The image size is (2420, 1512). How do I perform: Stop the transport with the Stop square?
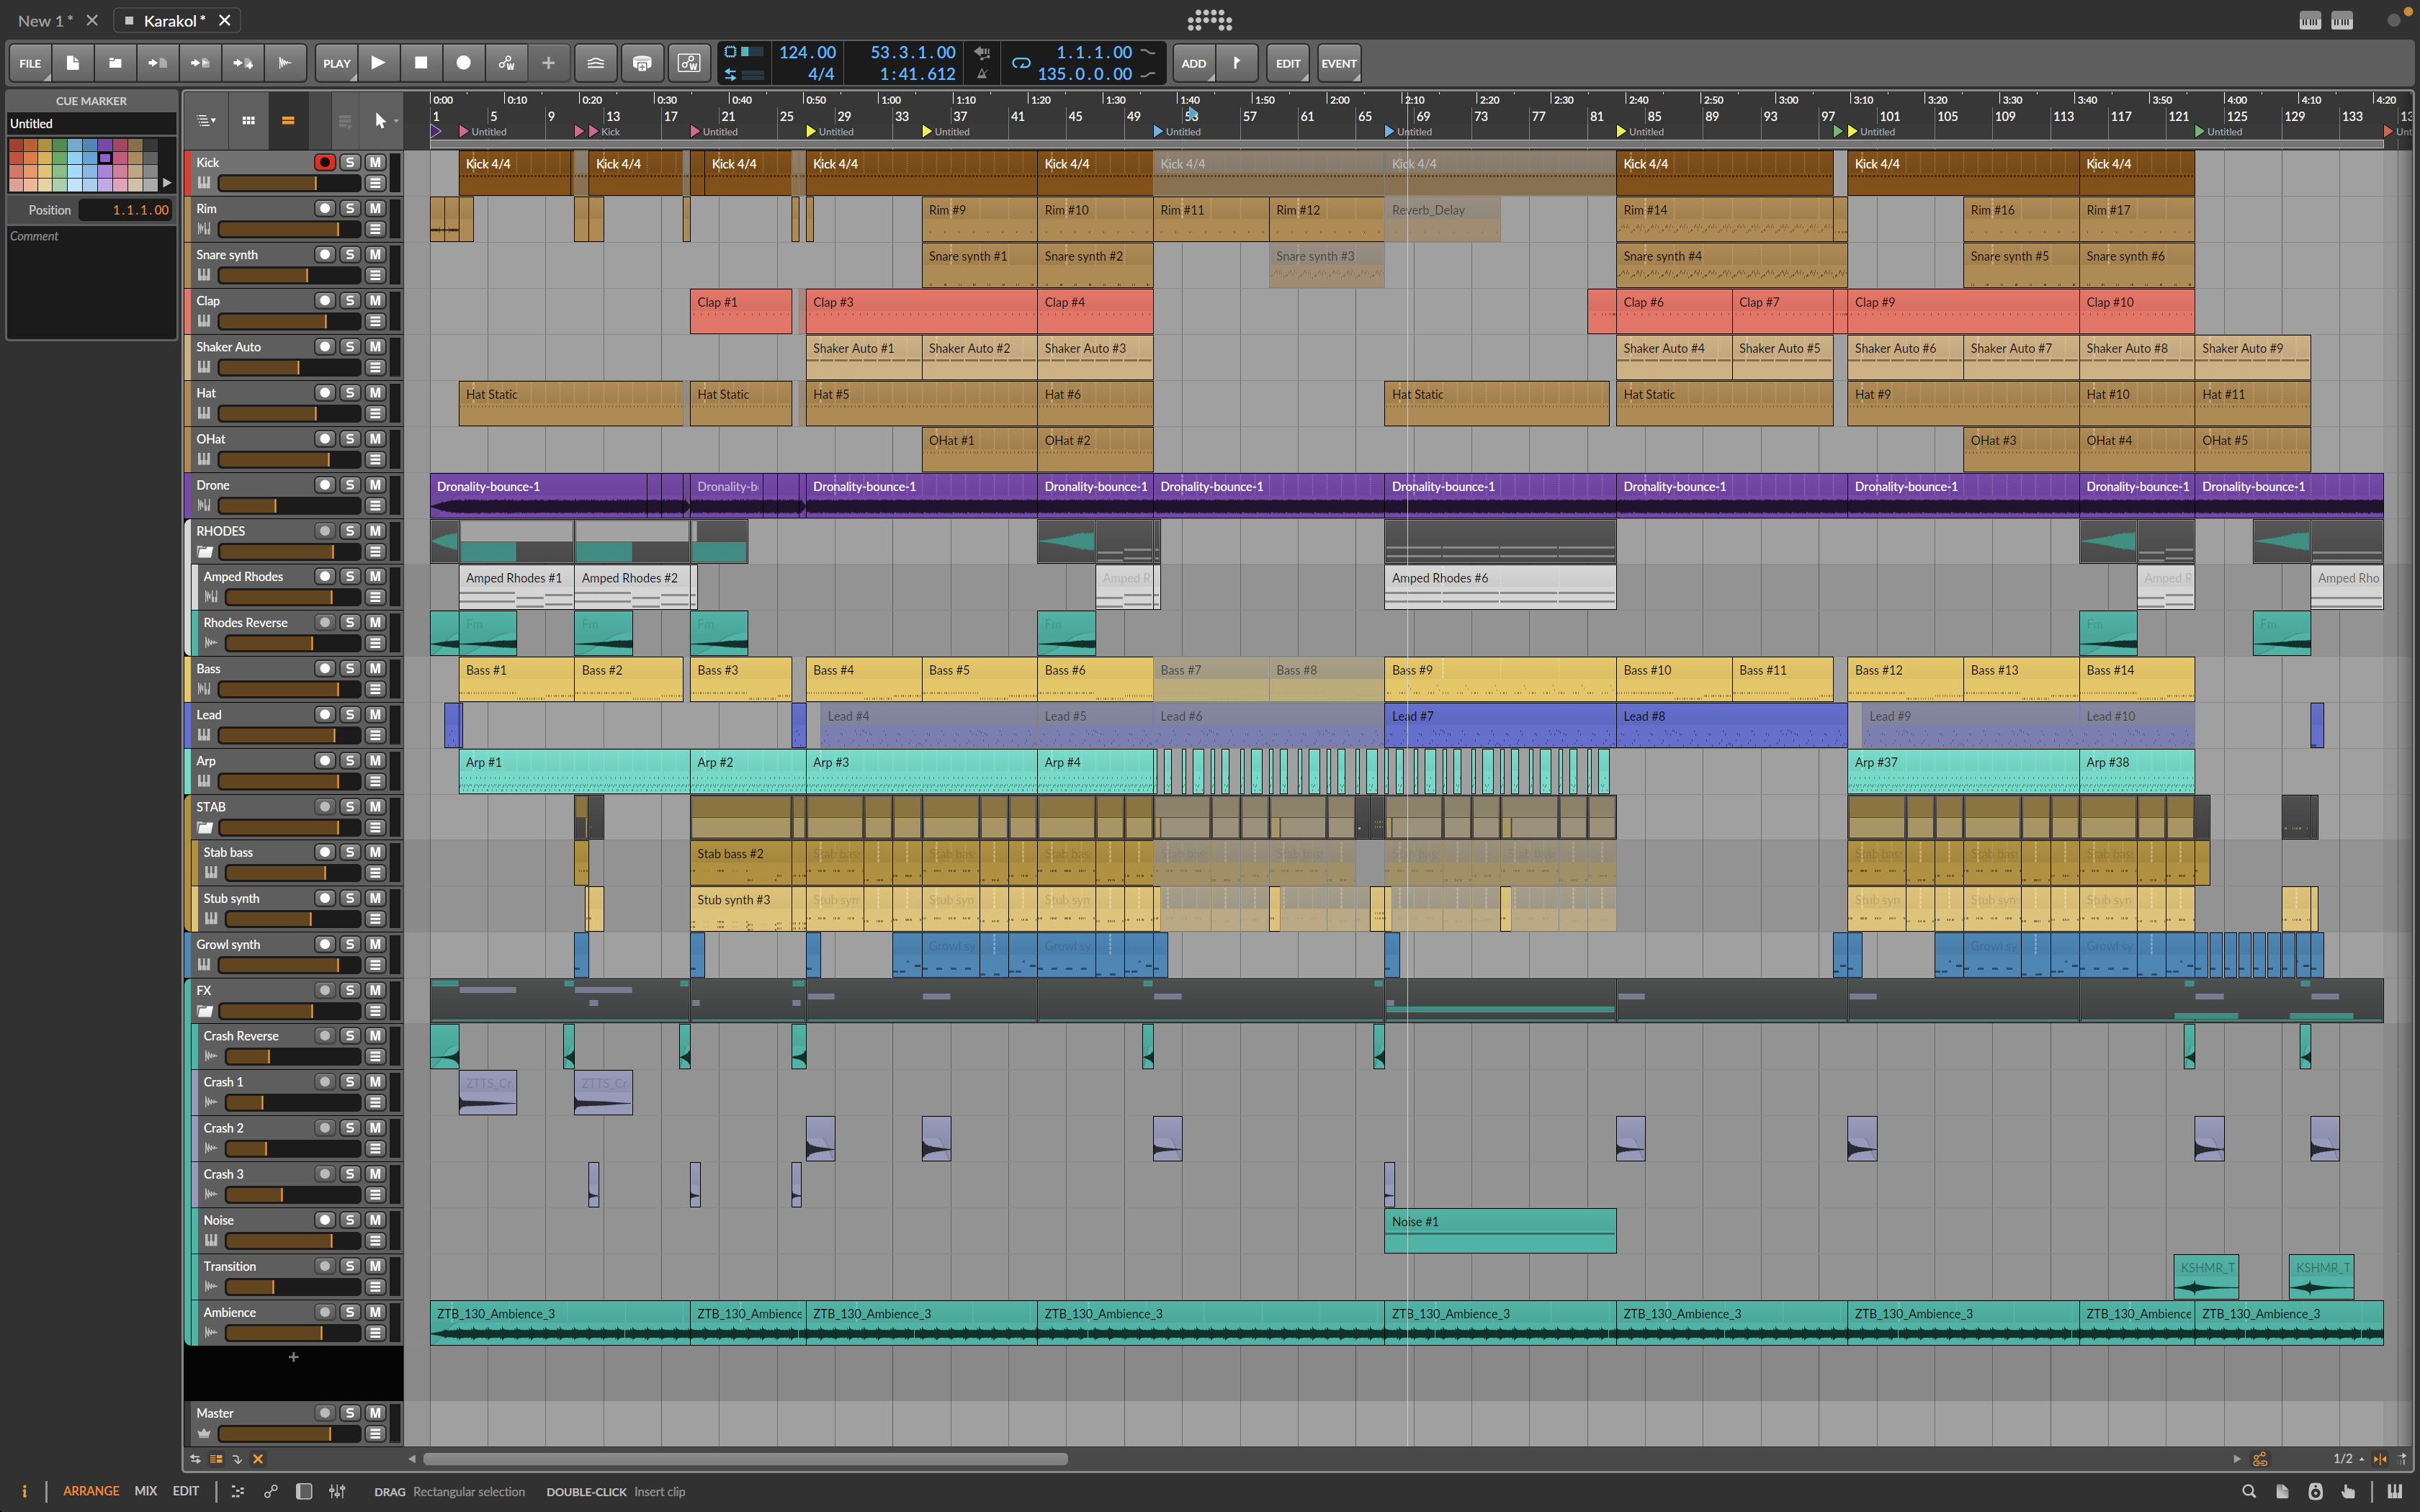tap(421, 63)
